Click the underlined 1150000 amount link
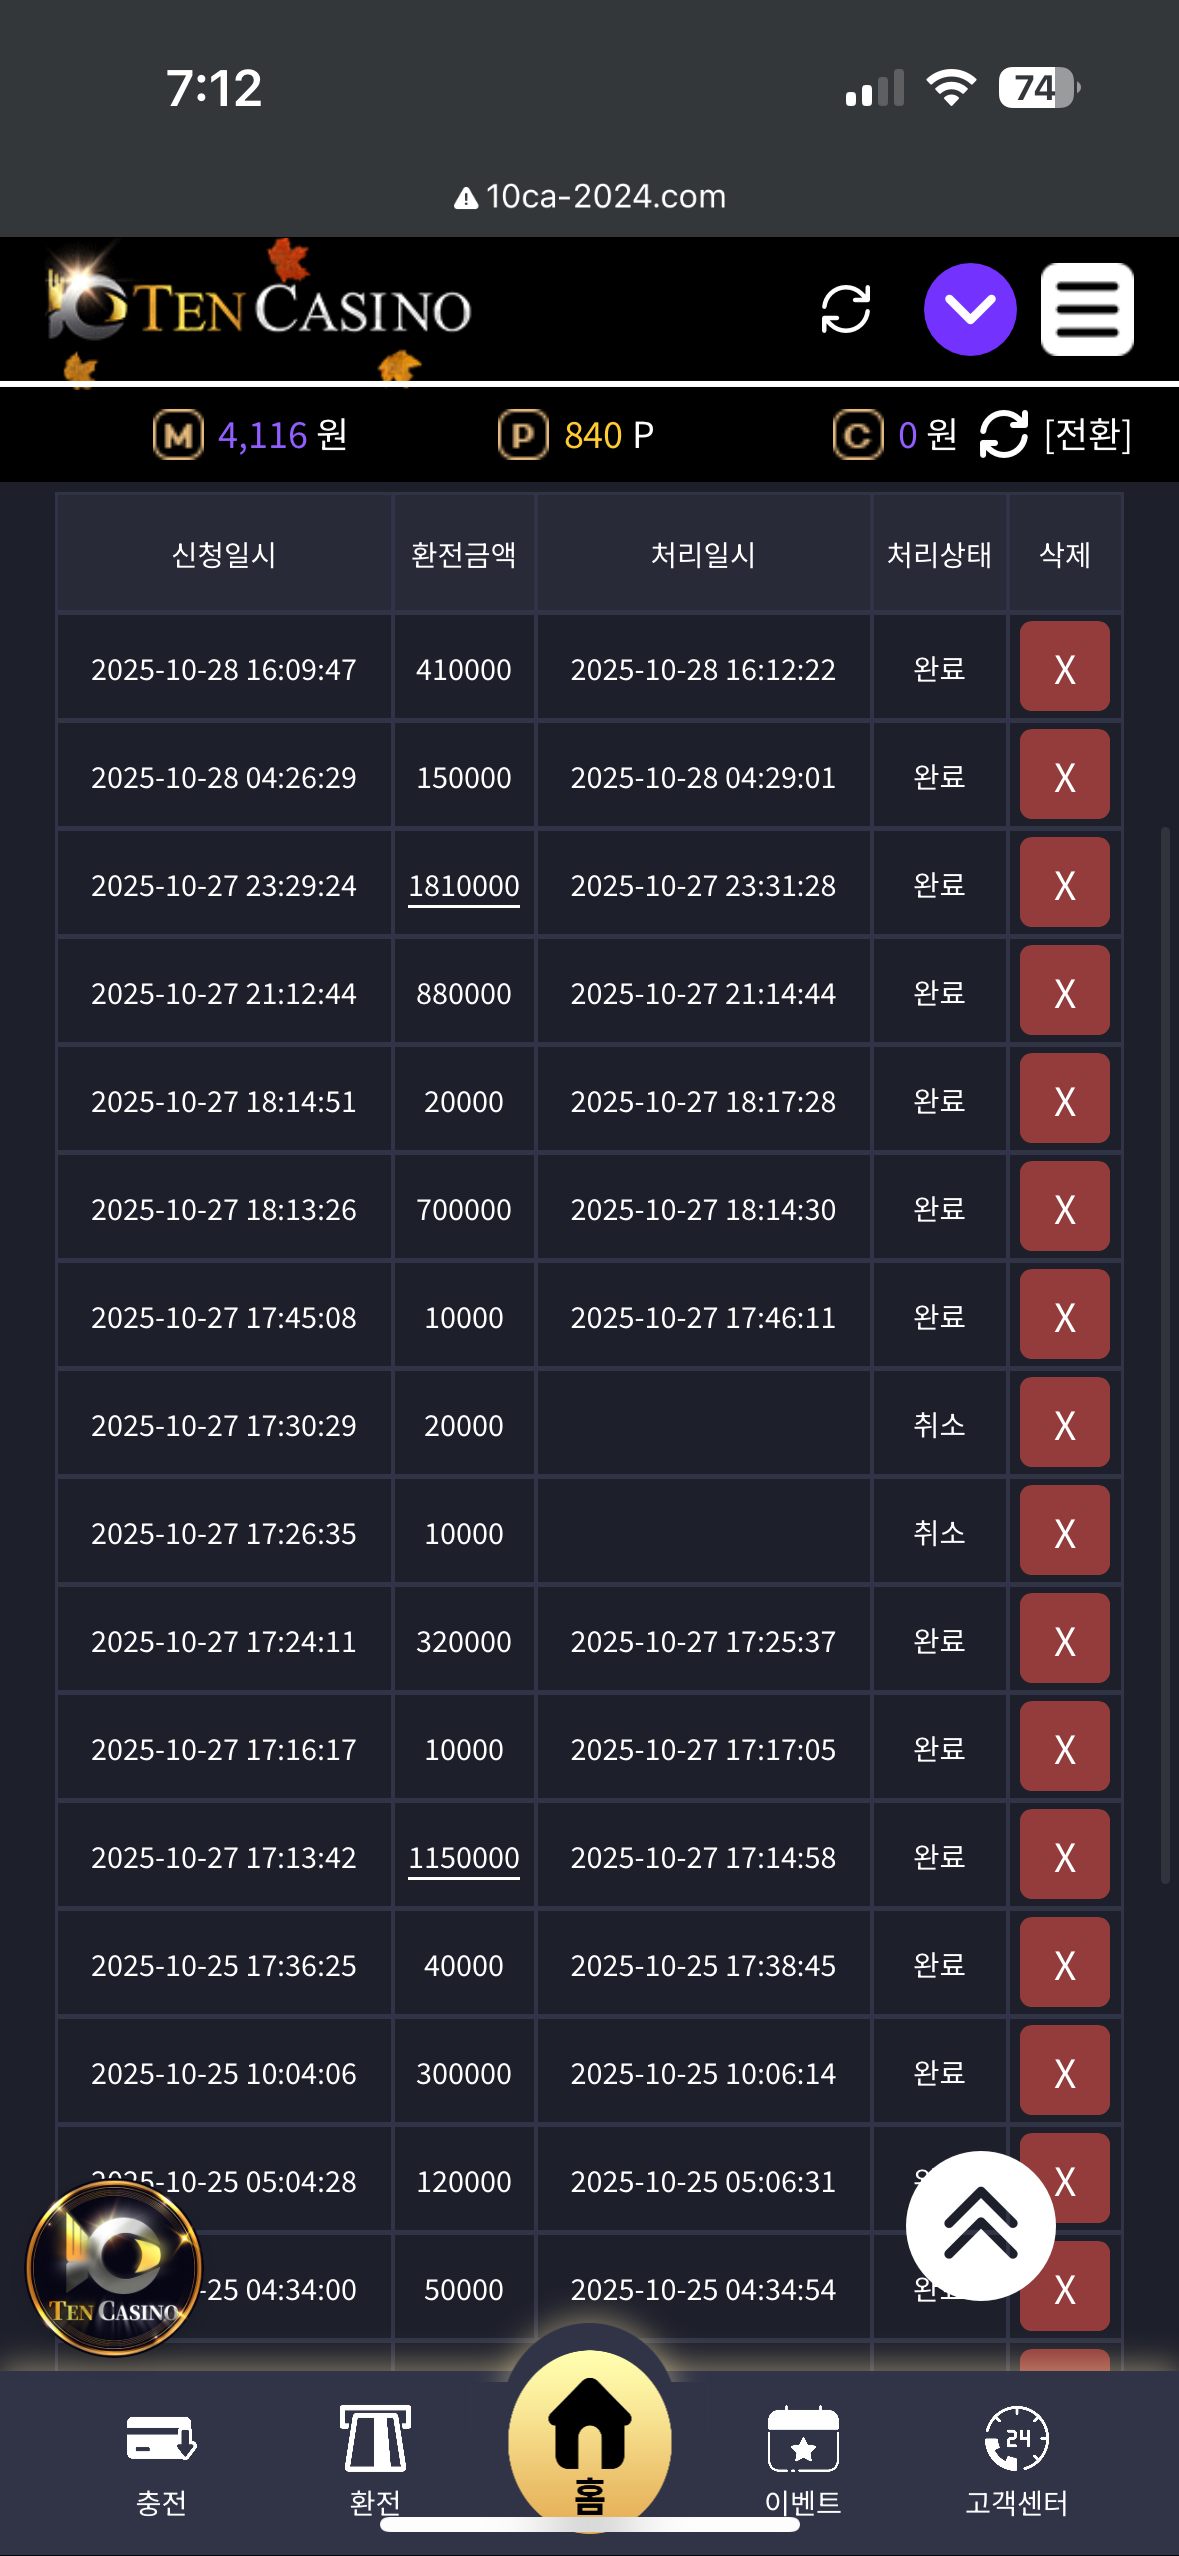The image size is (1179, 2556). coord(463,1858)
